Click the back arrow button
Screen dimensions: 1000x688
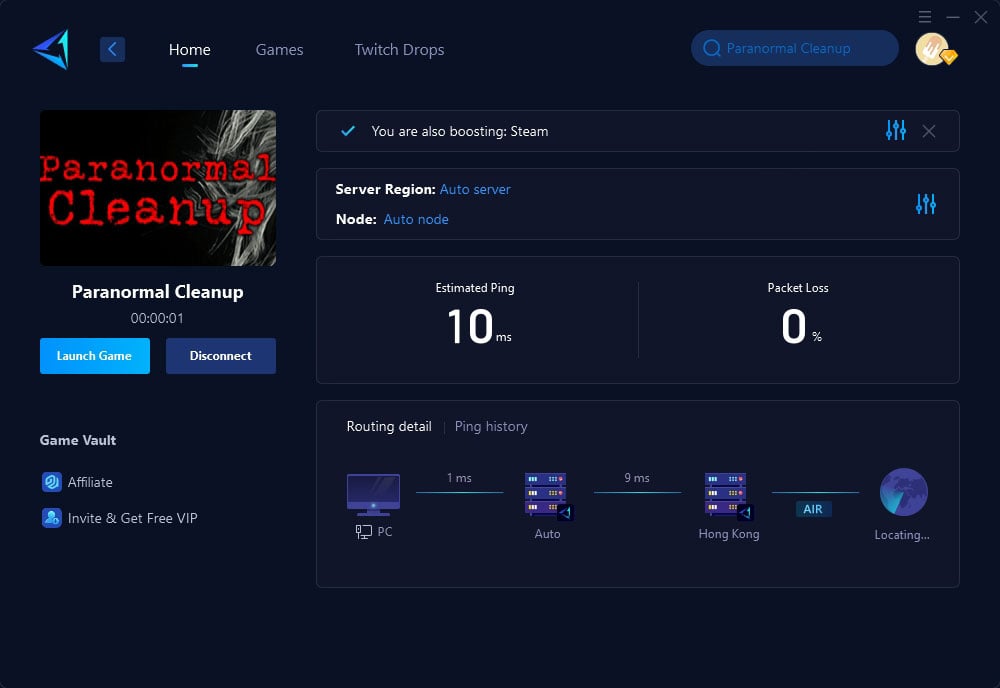[x=112, y=49]
